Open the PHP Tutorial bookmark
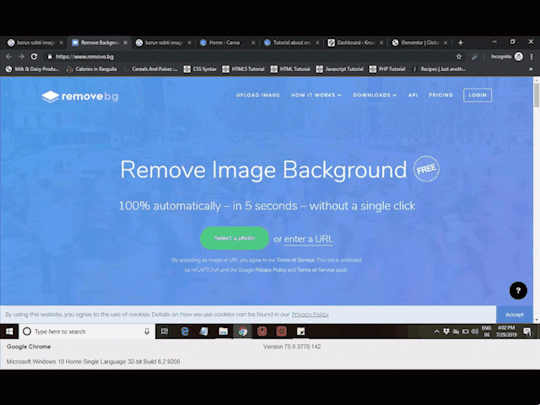540x405 pixels. click(387, 69)
